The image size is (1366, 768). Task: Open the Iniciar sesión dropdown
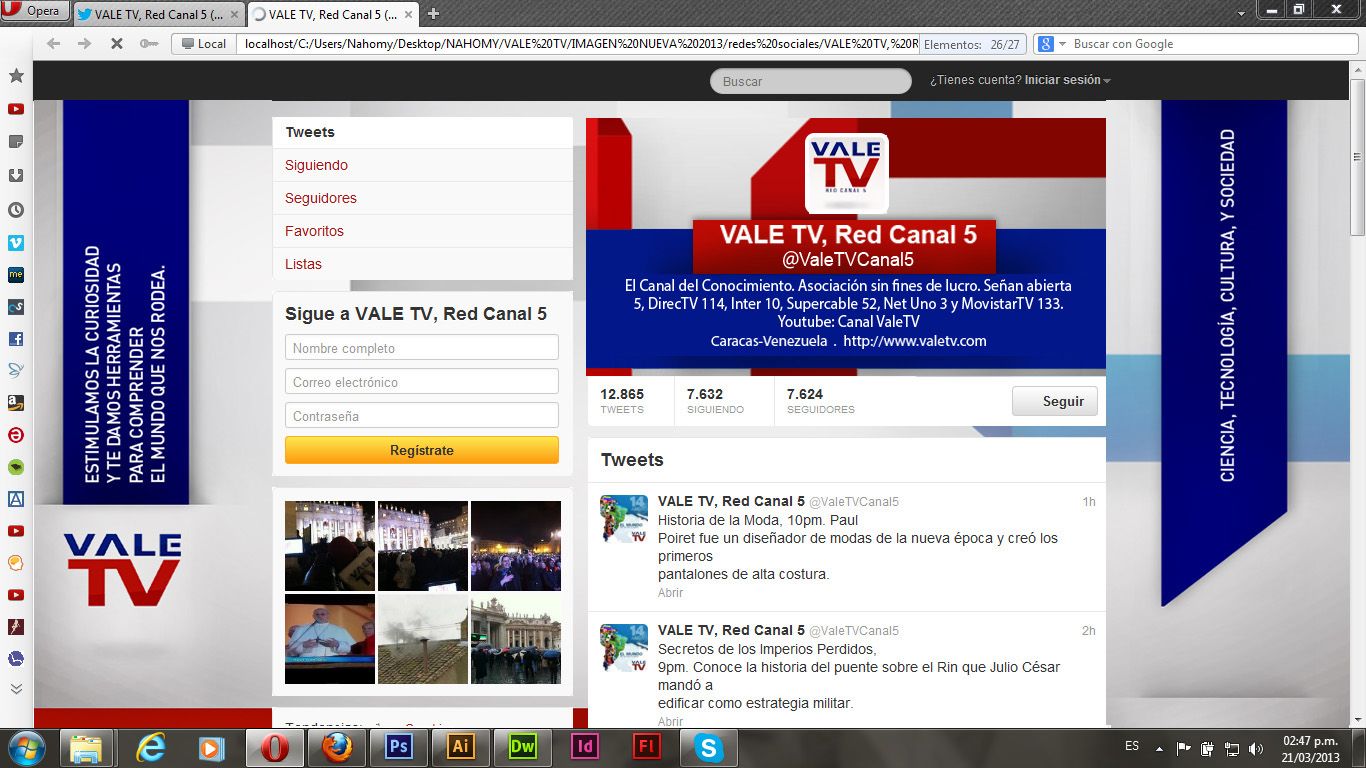(x=1067, y=80)
